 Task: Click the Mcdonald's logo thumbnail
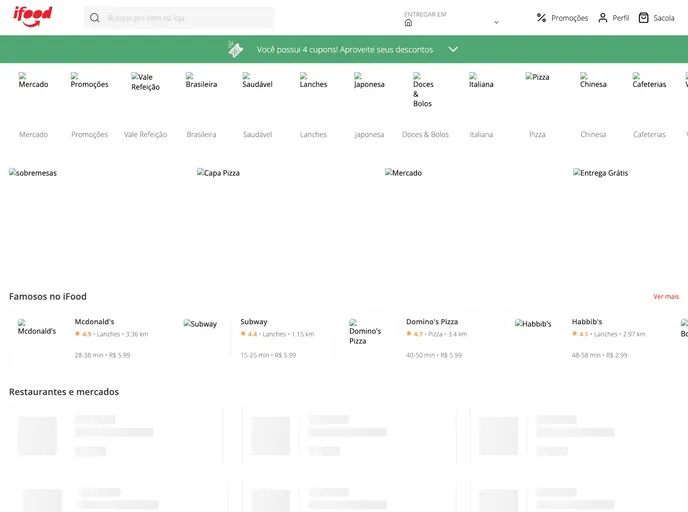(37, 328)
